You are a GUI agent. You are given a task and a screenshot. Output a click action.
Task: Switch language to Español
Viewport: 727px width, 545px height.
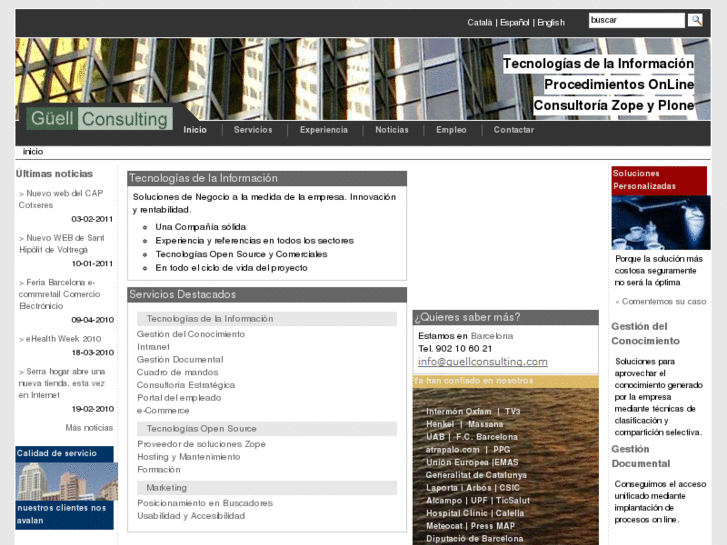pos(514,22)
